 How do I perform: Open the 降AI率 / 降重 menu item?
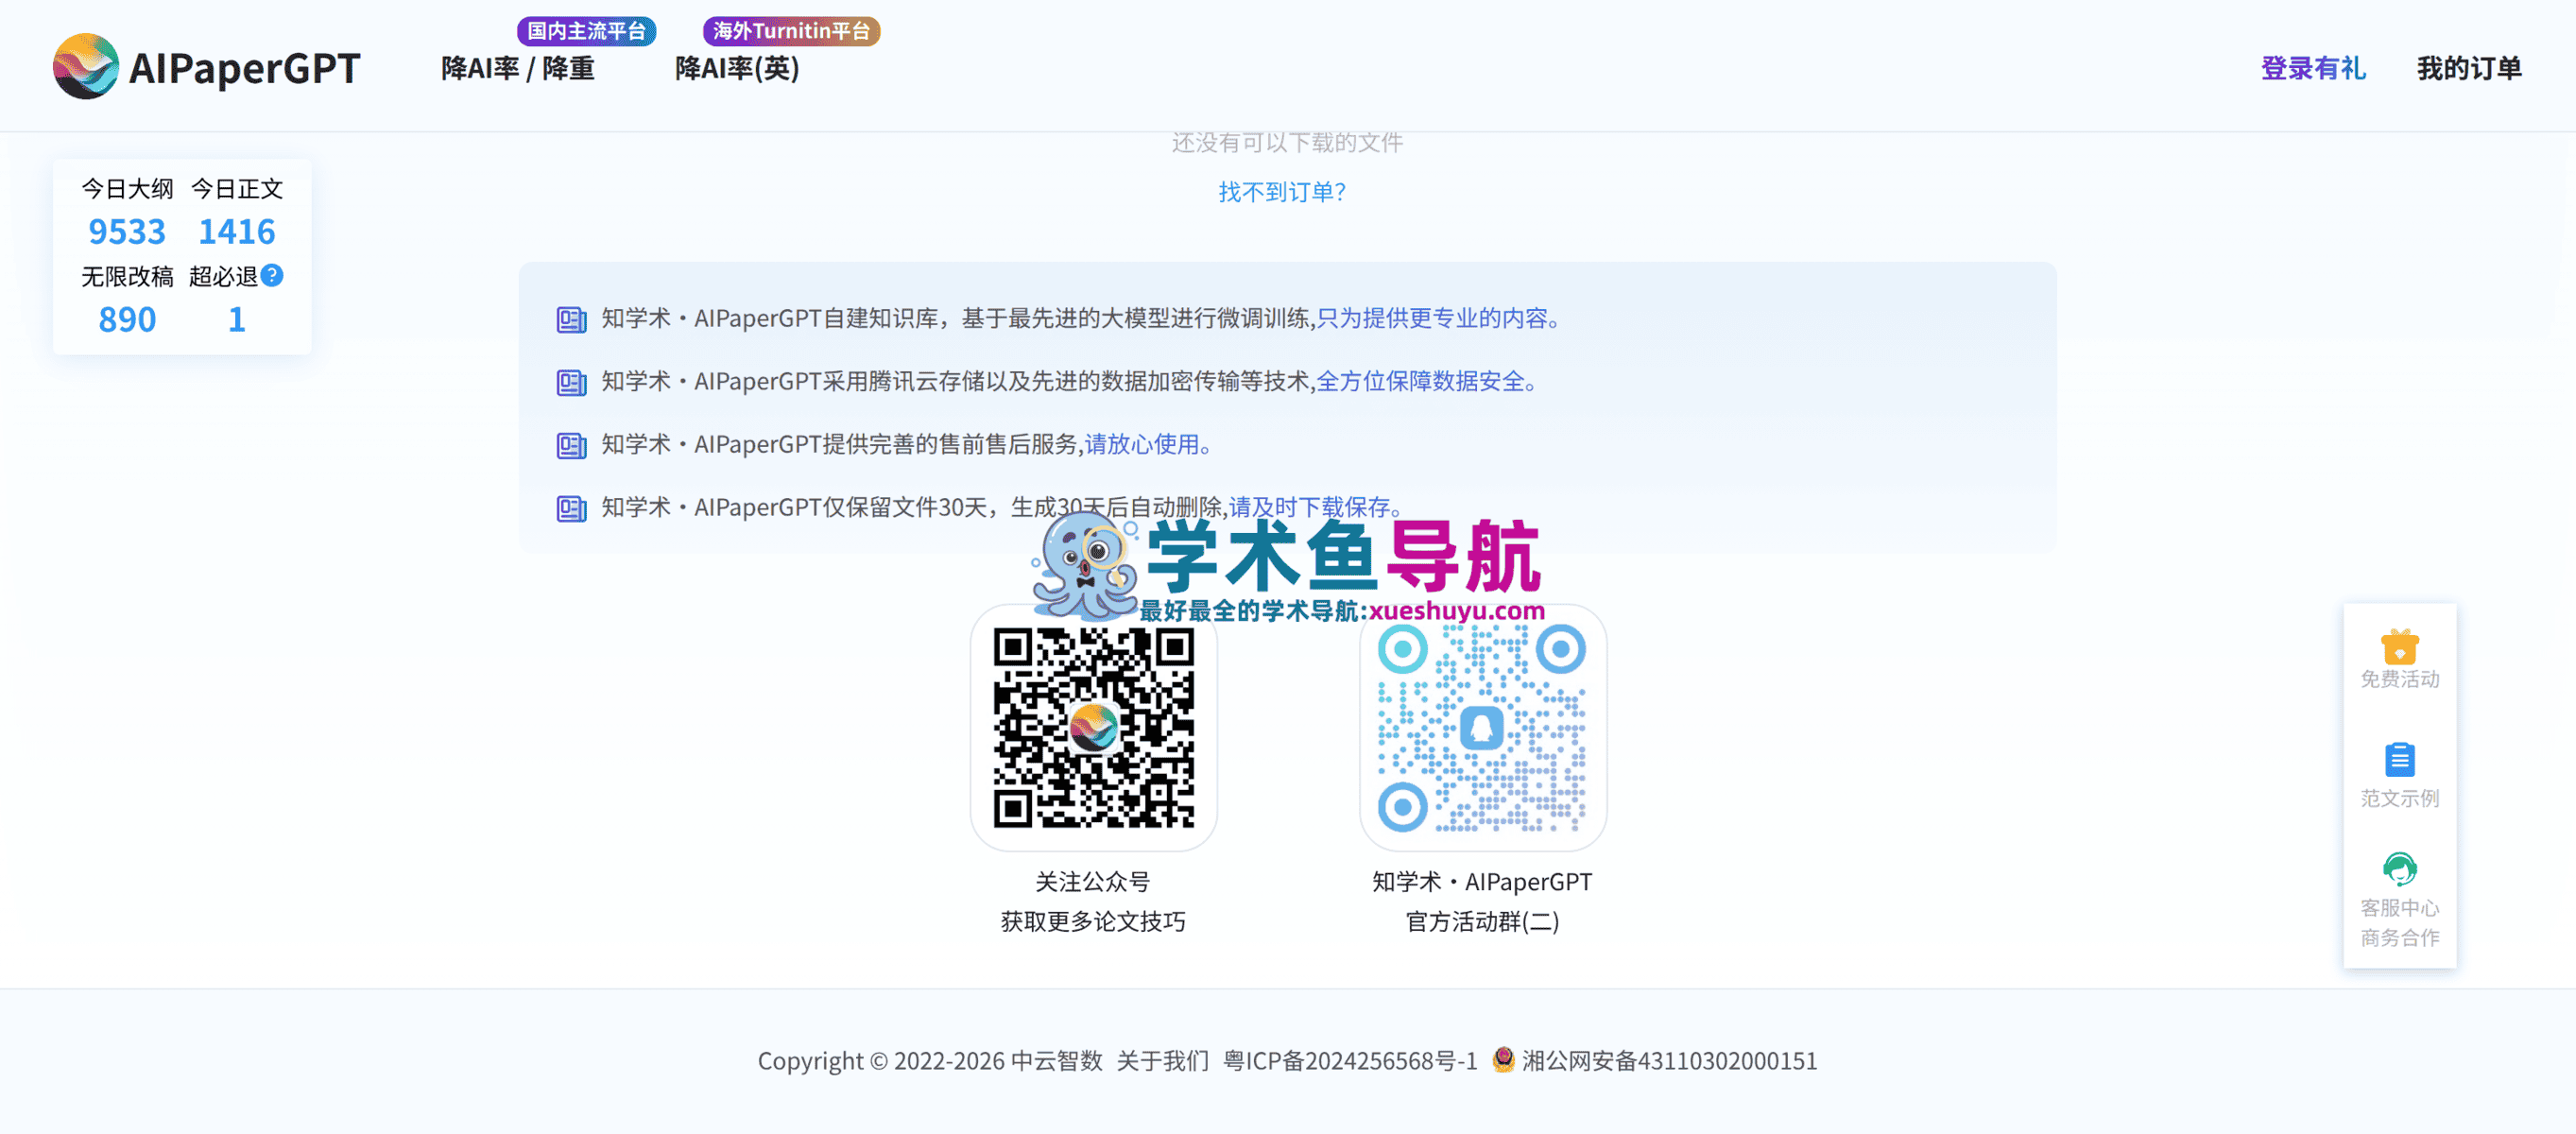click(x=518, y=68)
